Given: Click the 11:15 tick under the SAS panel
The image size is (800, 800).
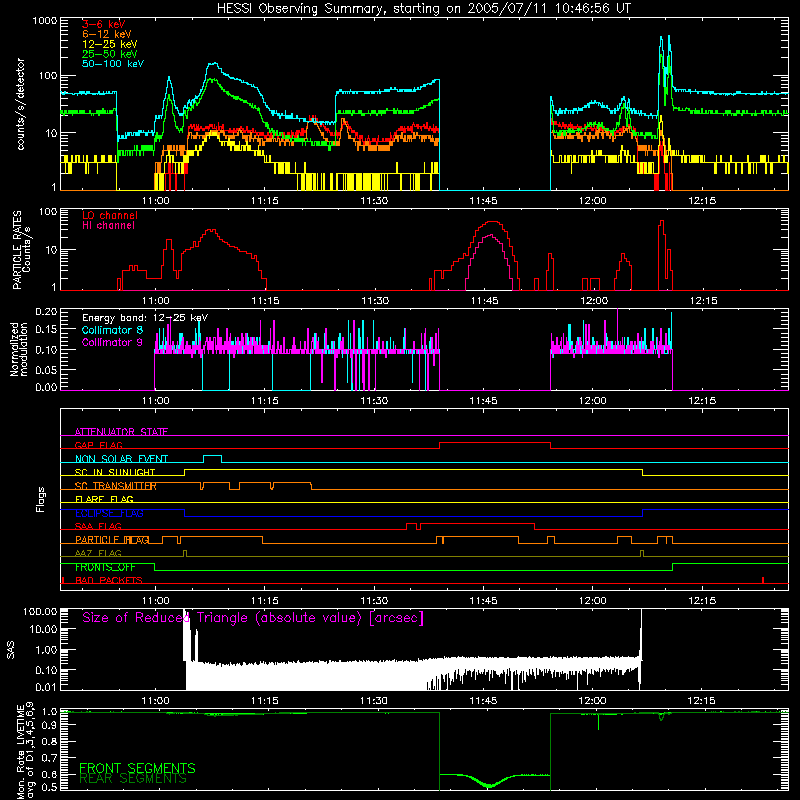Looking at the screenshot, I should pos(264,701).
